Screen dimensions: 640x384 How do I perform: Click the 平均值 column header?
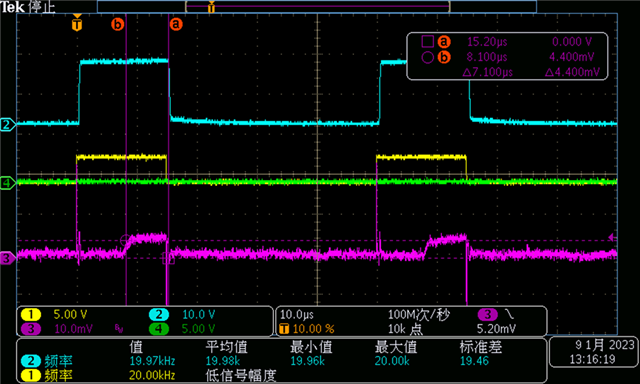click(227, 347)
